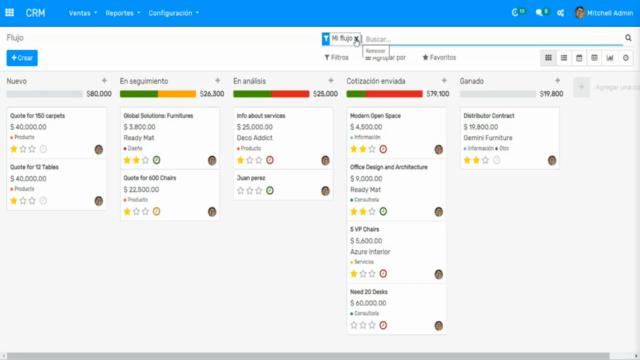Add a quick lead in En análisis column
Image resolution: width=640 pixels, height=360 pixels.
pos(331,81)
